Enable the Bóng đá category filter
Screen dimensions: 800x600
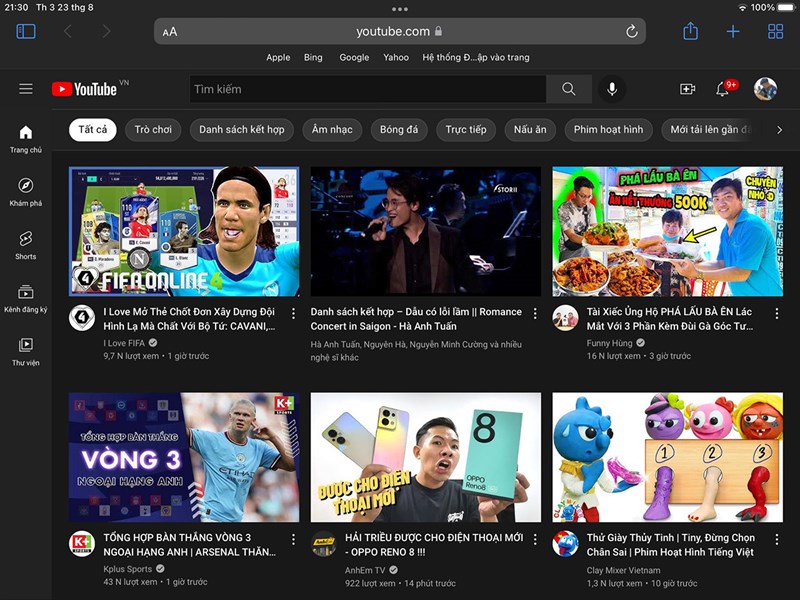point(400,130)
